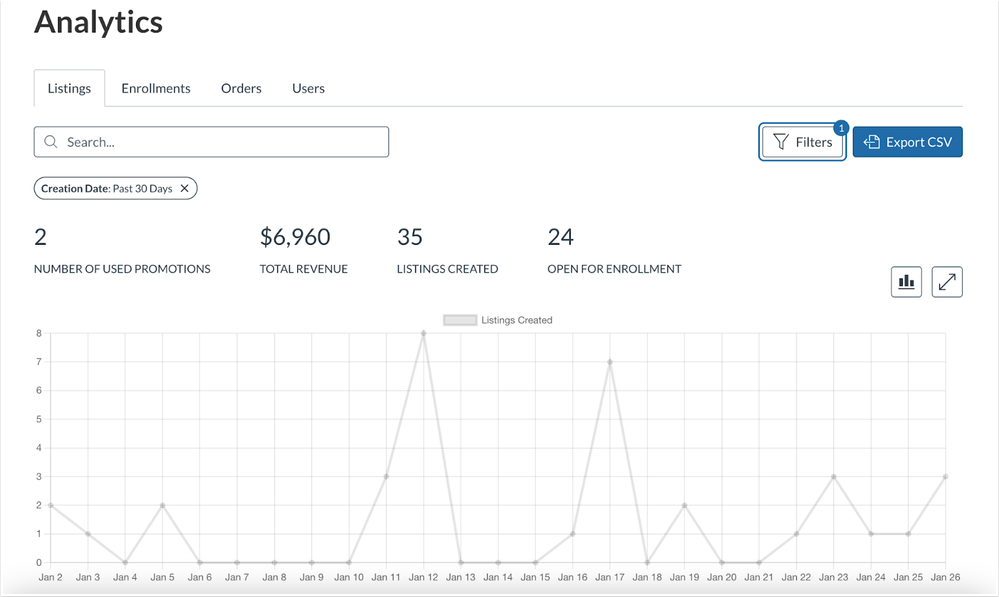999x597 pixels.
Task: Switch to the Enrollments tab
Action: pyautogui.click(x=156, y=88)
